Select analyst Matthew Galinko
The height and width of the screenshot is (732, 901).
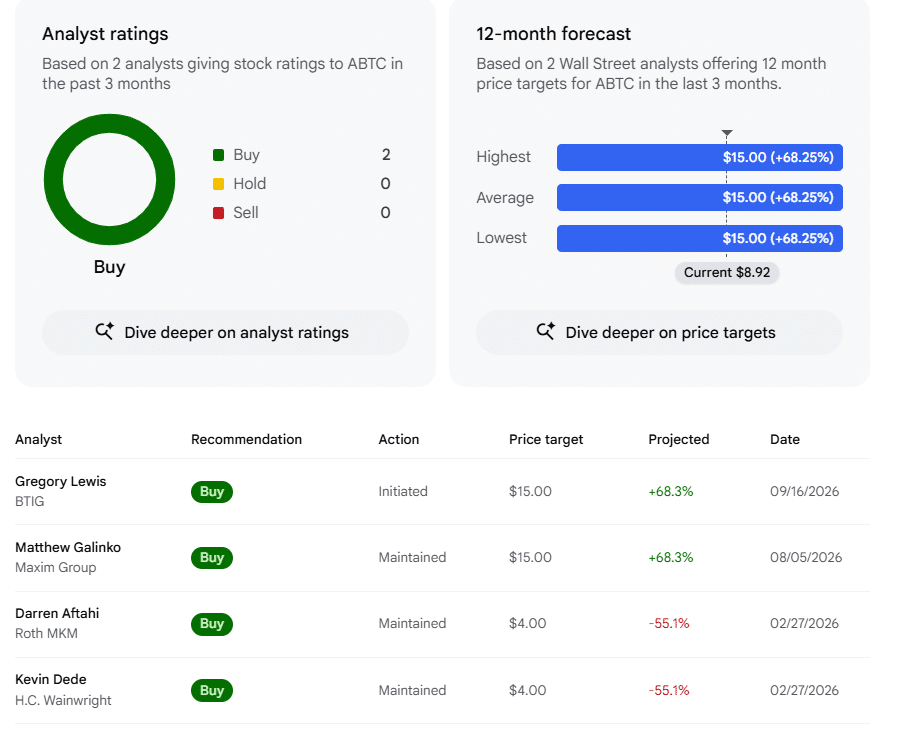[68, 548]
